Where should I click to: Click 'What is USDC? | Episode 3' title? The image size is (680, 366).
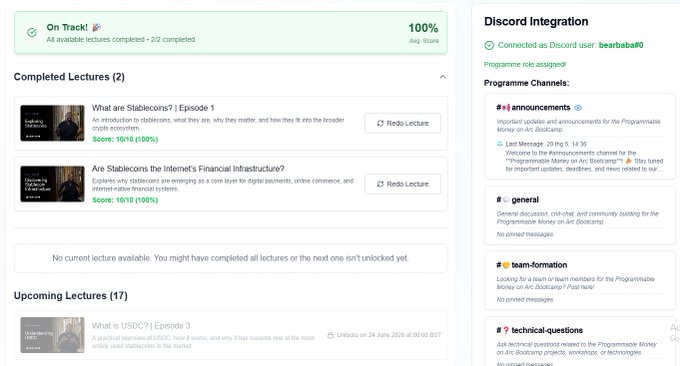[141, 326]
